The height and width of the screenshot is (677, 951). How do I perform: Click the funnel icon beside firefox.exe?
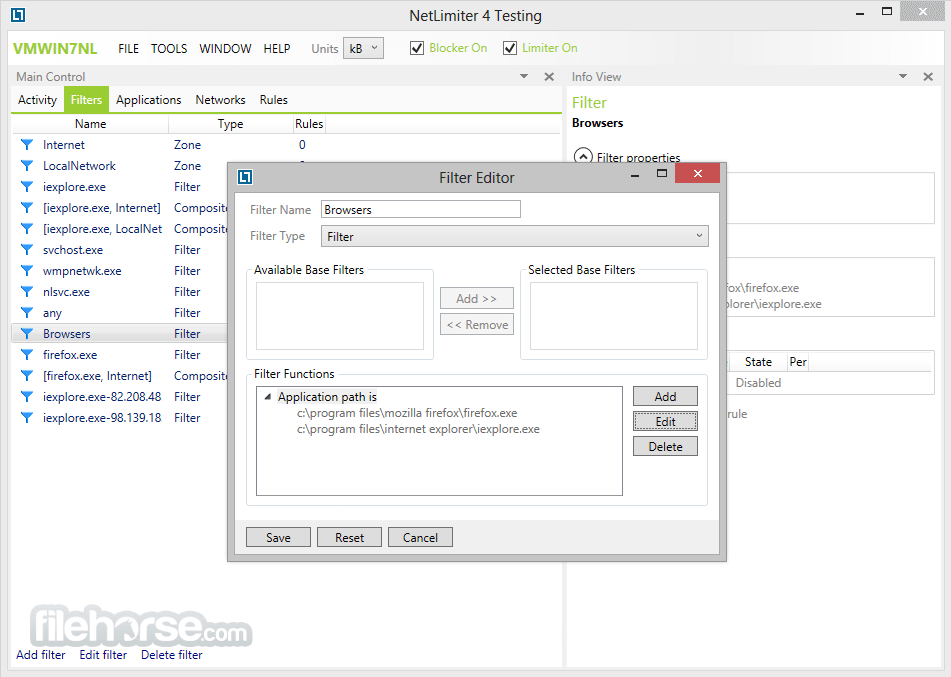pos(27,354)
